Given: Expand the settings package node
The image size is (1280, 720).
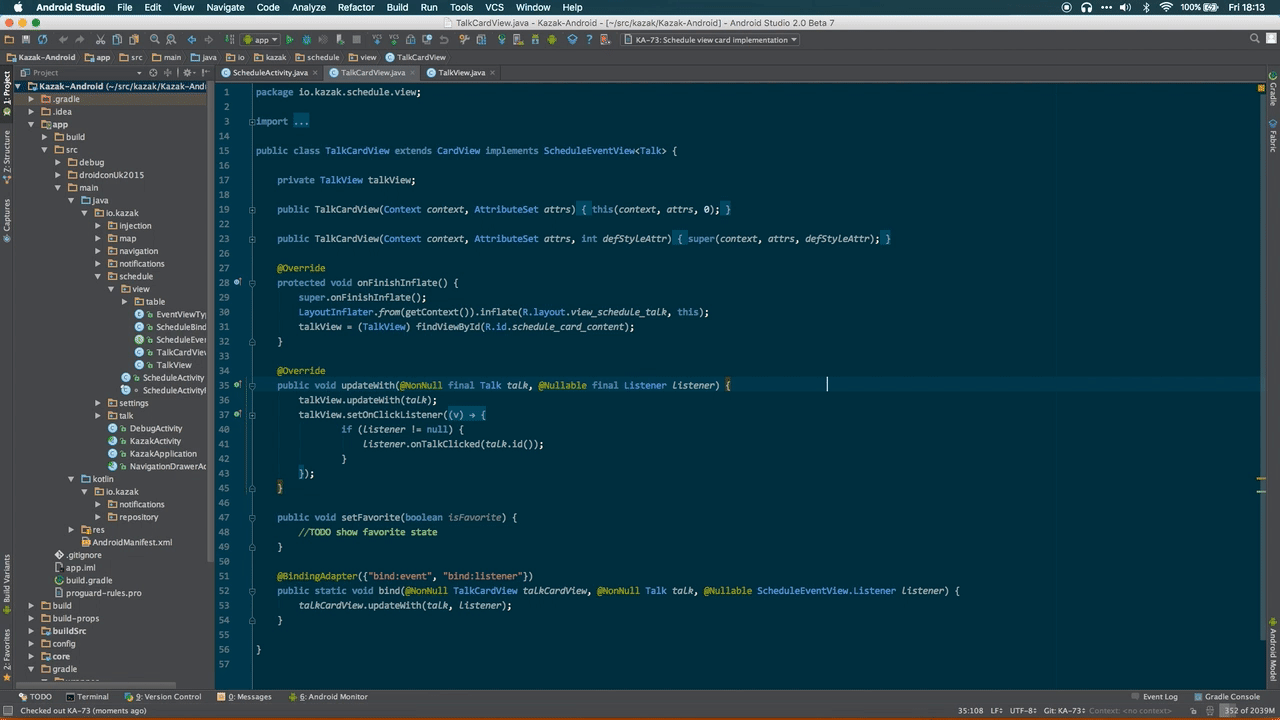Looking at the screenshot, I should [x=98, y=403].
